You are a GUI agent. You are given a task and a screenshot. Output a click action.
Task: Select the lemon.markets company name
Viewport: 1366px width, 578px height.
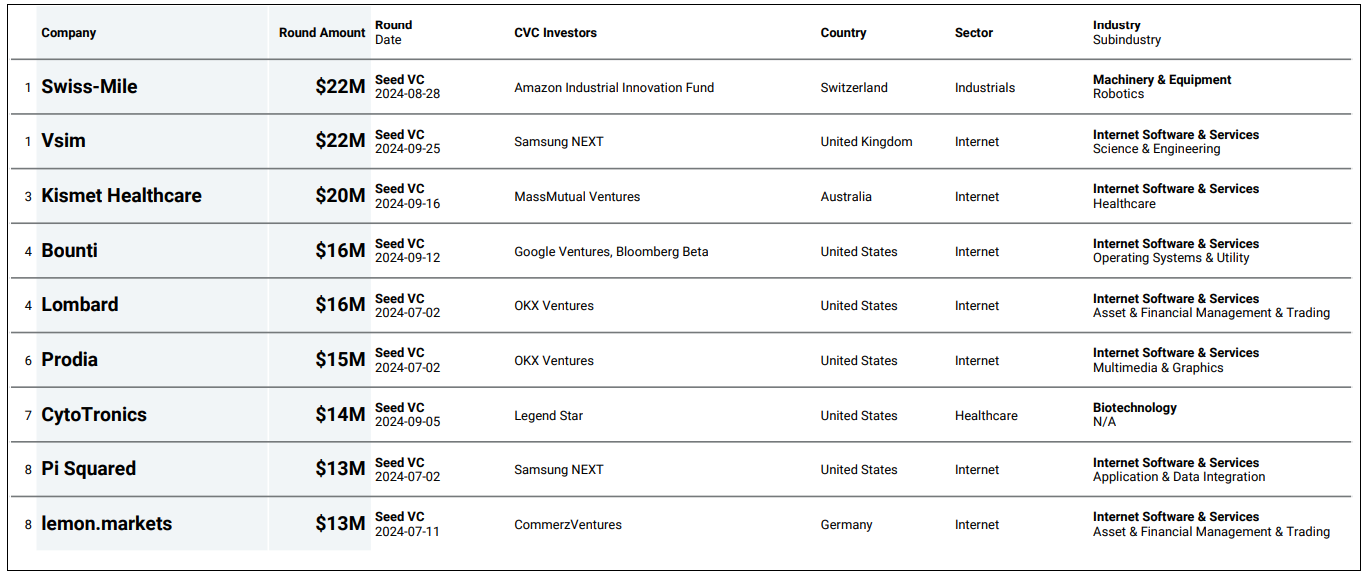tap(106, 524)
